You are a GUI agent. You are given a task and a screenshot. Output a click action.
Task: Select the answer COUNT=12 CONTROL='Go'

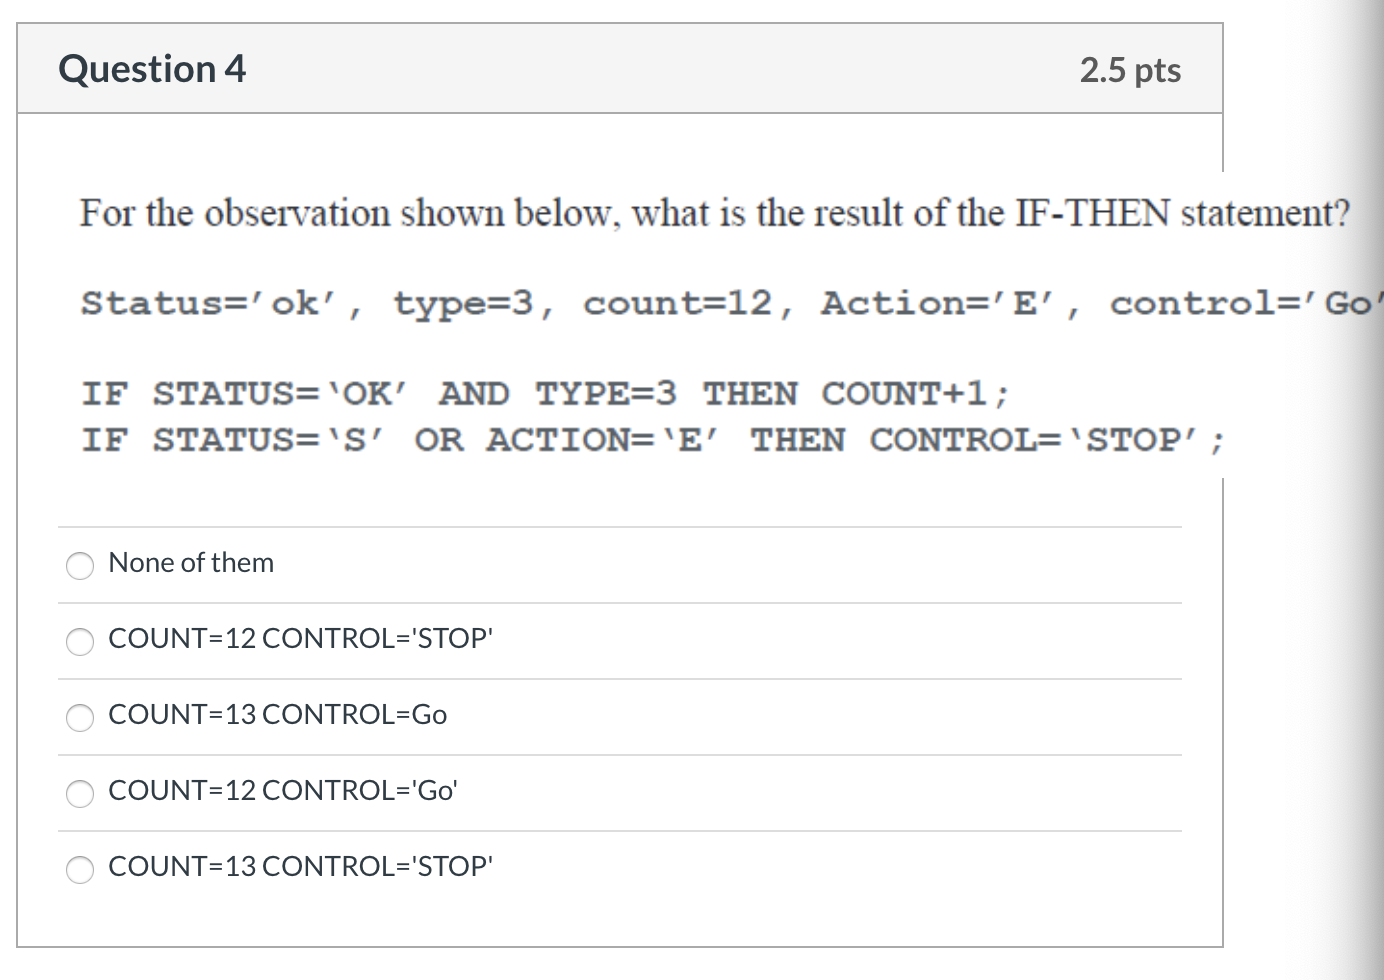click(80, 794)
